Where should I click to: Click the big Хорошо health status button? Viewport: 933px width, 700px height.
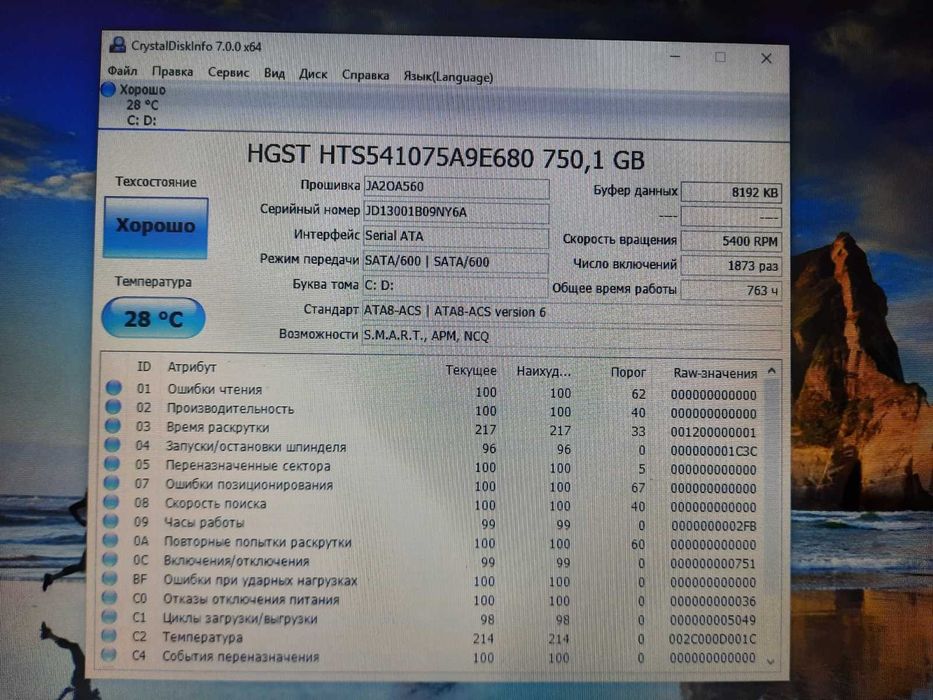coord(155,227)
